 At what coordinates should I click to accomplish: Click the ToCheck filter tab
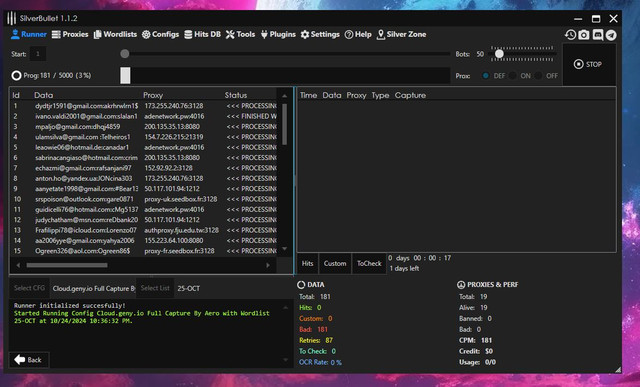tap(369, 264)
